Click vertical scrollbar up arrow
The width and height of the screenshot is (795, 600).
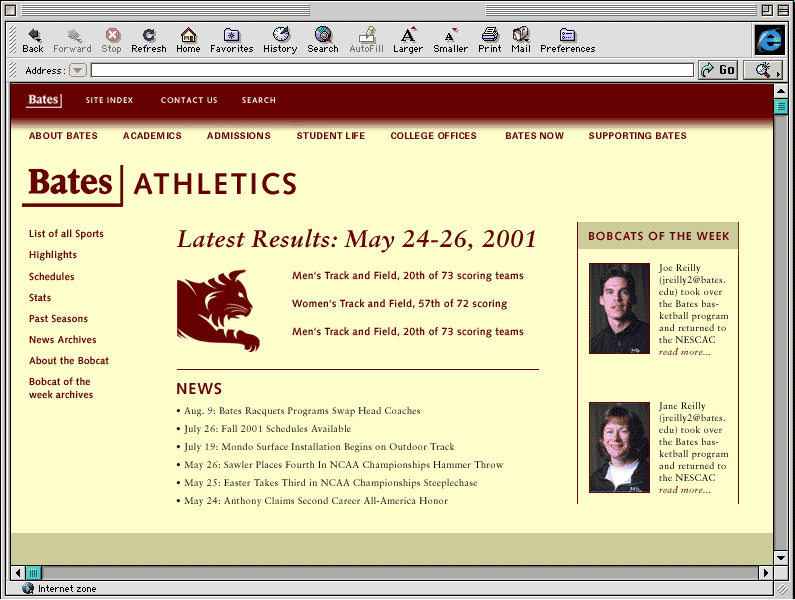[781, 92]
